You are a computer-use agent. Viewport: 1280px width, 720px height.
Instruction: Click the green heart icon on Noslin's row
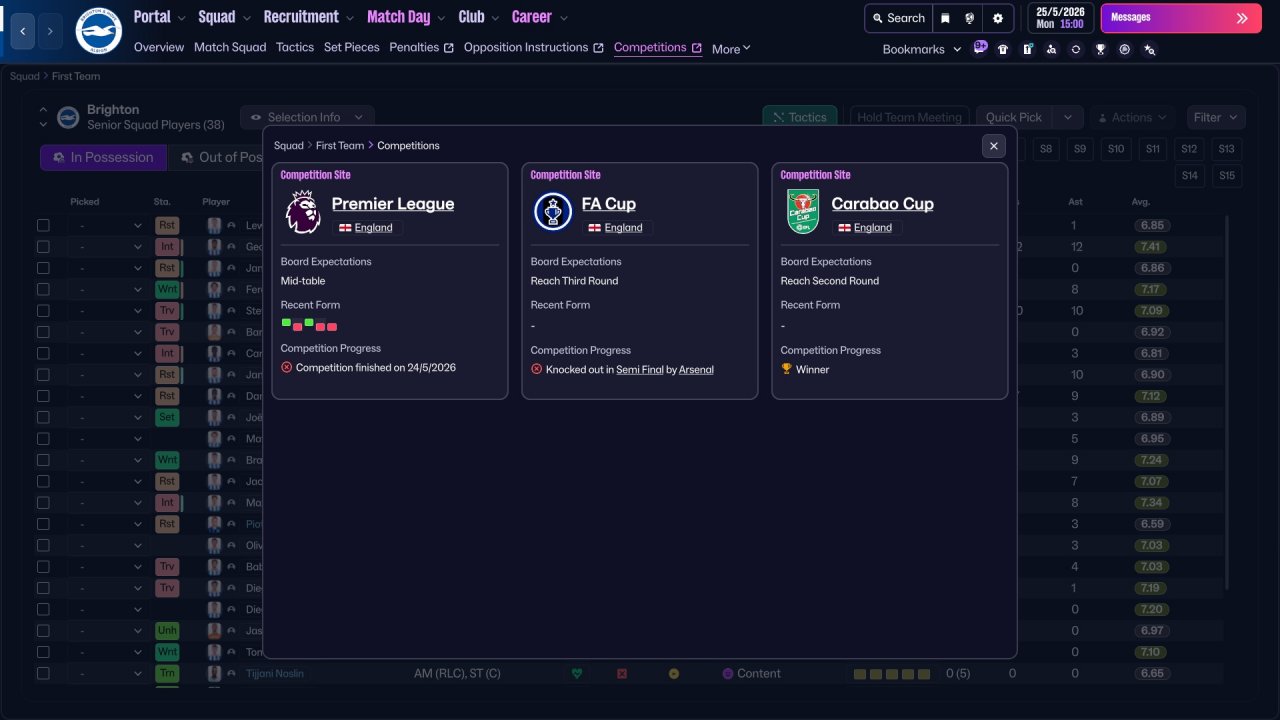577,674
